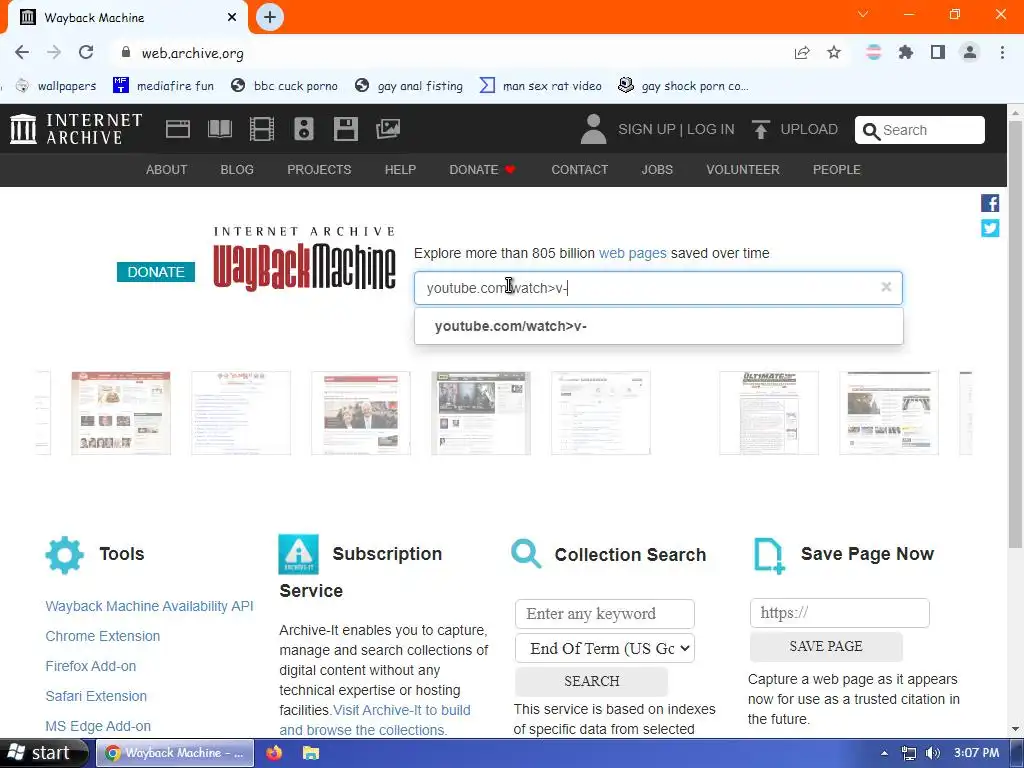This screenshot has width=1024, height=768.
Task: Click the Collection Search magnifier icon
Action: (526, 554)
